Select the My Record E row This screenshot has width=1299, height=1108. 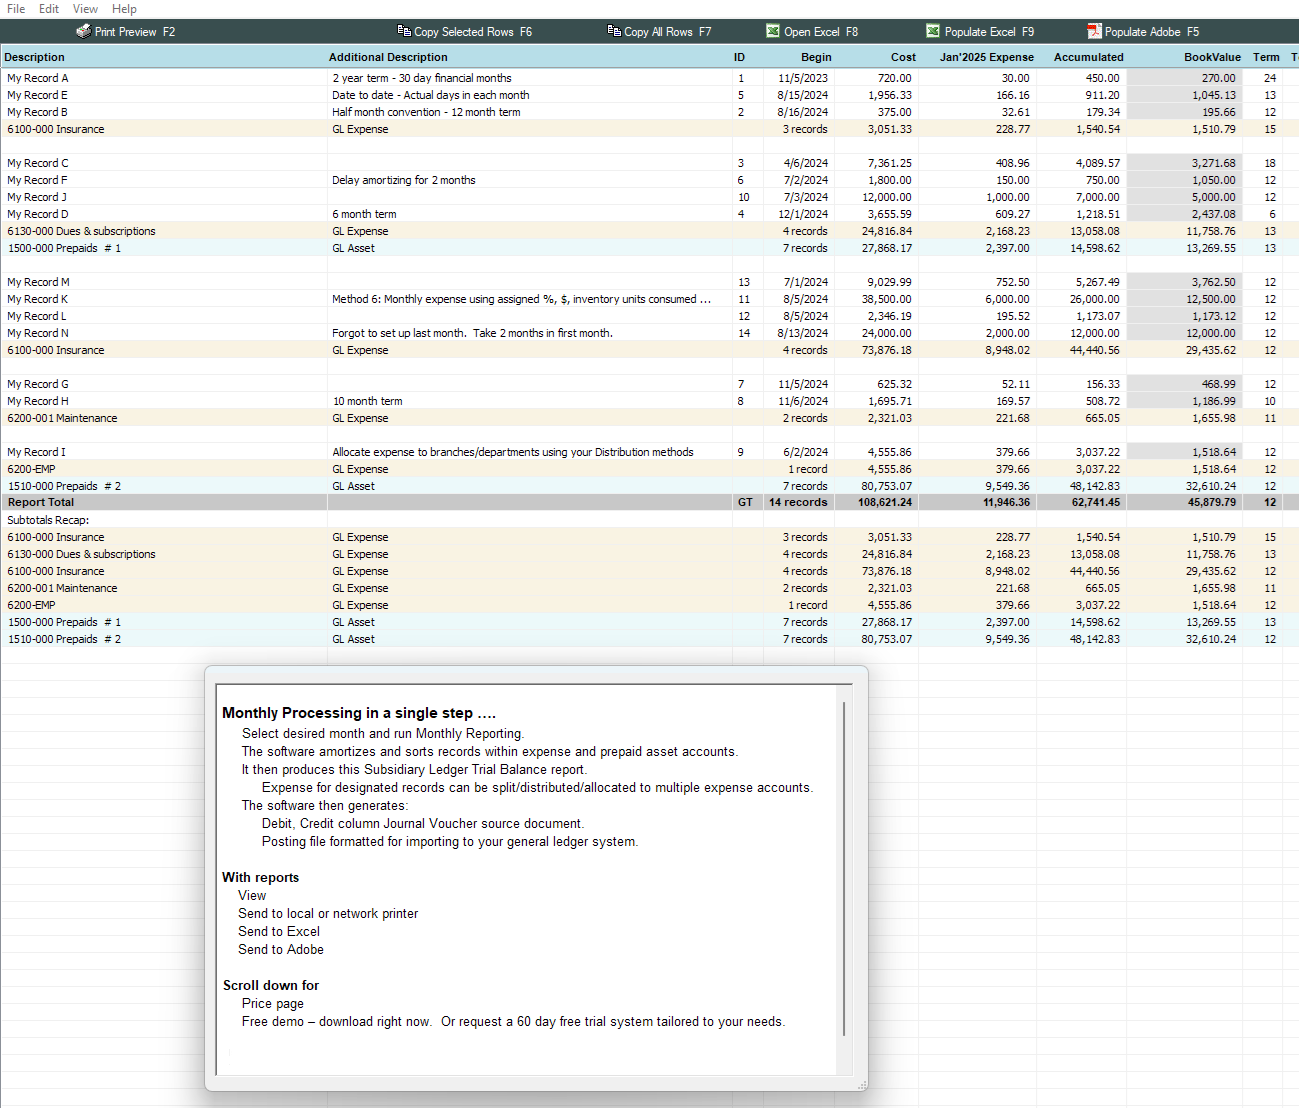pyautogui.click(x=649, y=95)
